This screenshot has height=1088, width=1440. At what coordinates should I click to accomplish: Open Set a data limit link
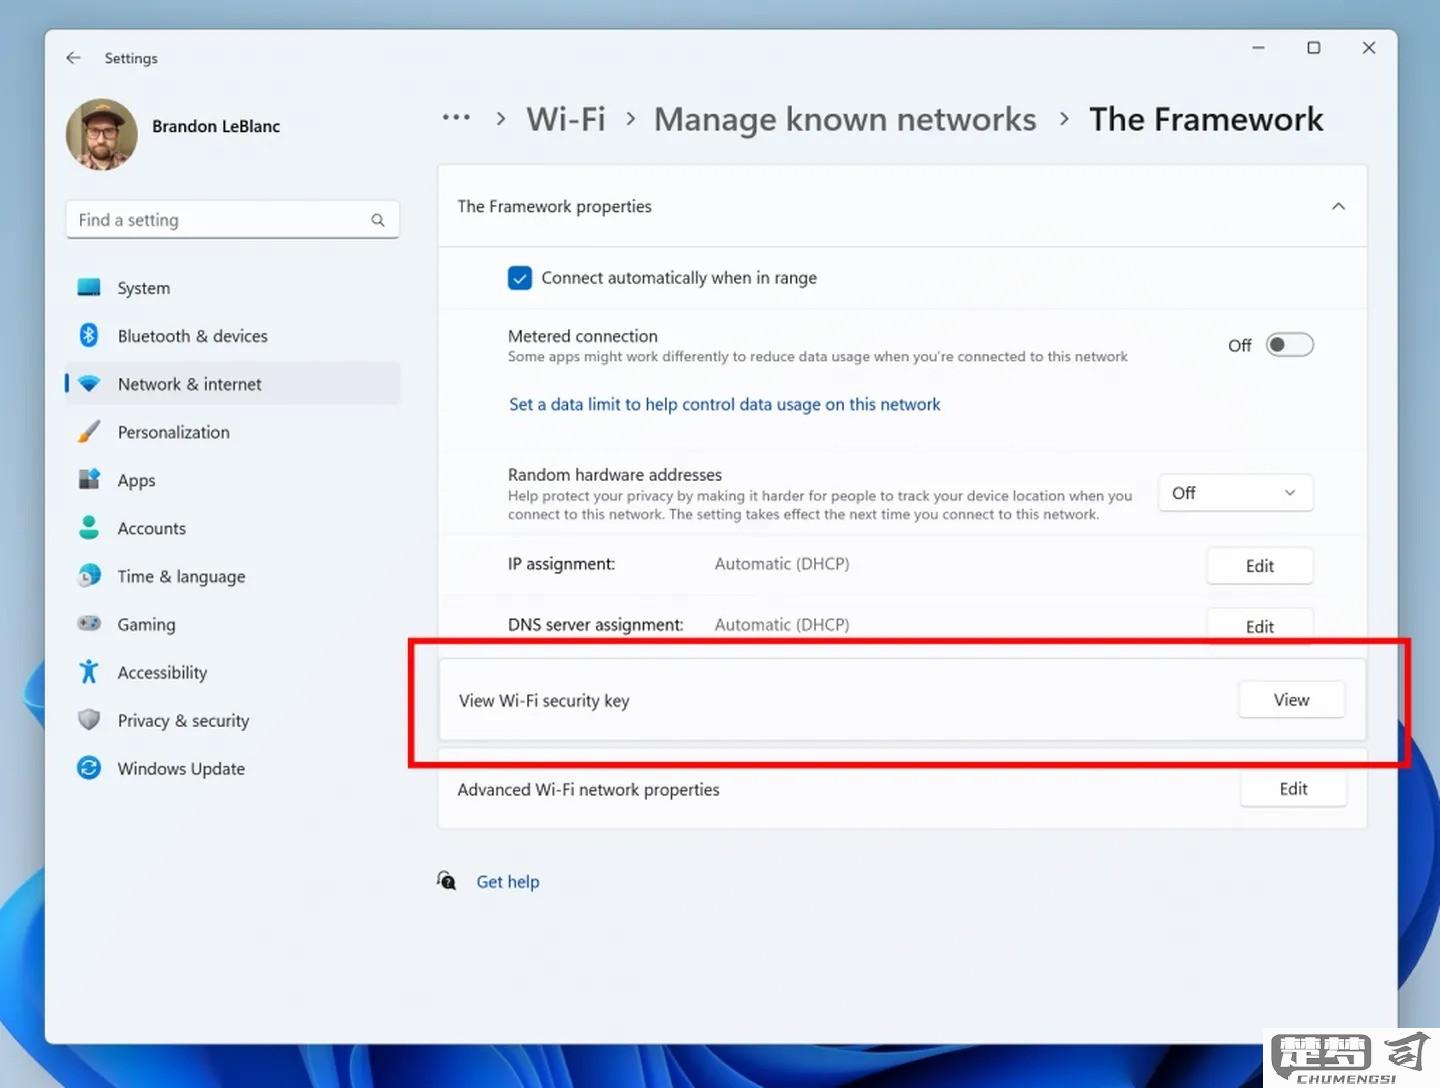point(725,404)
